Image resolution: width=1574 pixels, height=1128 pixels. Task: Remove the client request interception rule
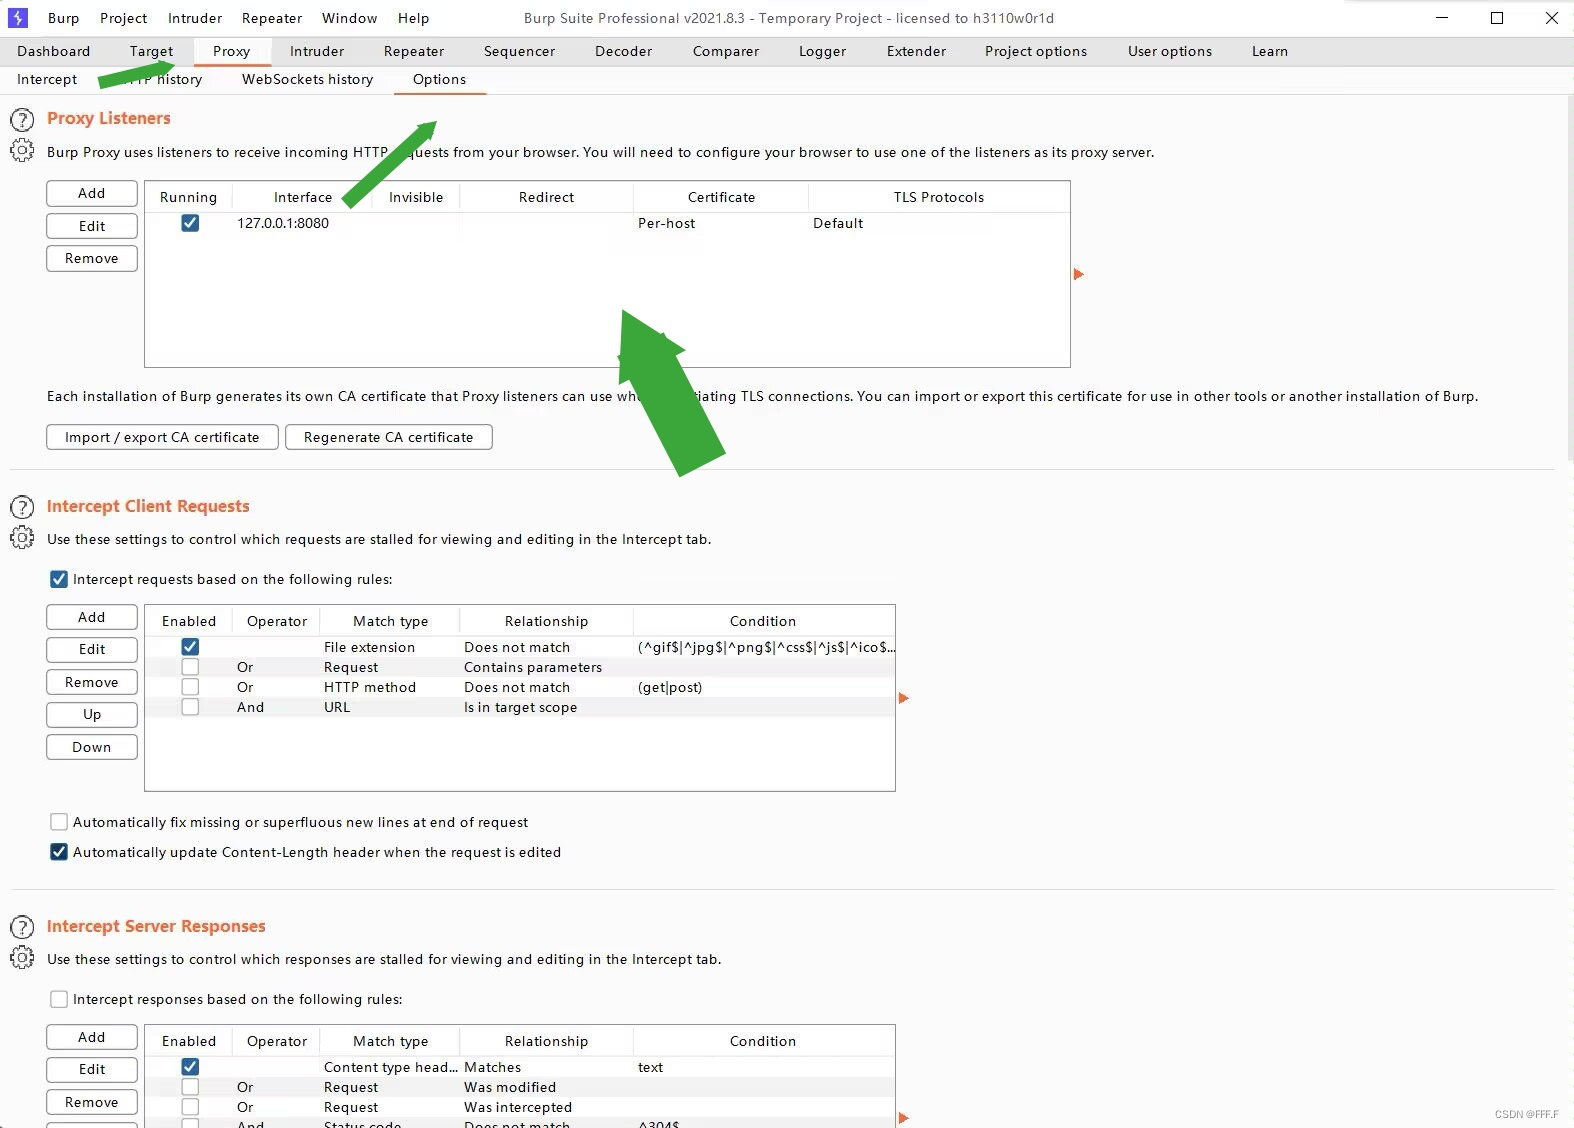pyautogui.click(x=92, y=682)
